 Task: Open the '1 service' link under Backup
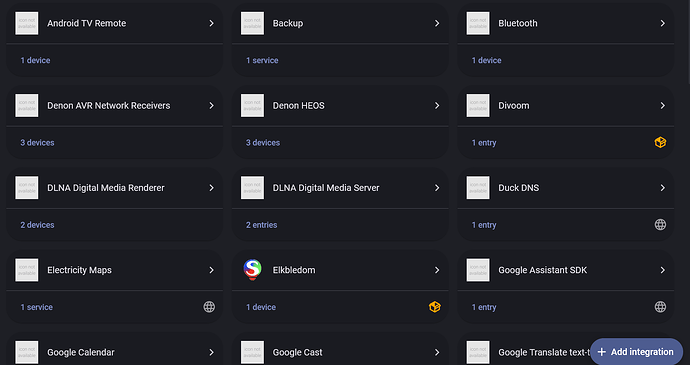(262, 60)
